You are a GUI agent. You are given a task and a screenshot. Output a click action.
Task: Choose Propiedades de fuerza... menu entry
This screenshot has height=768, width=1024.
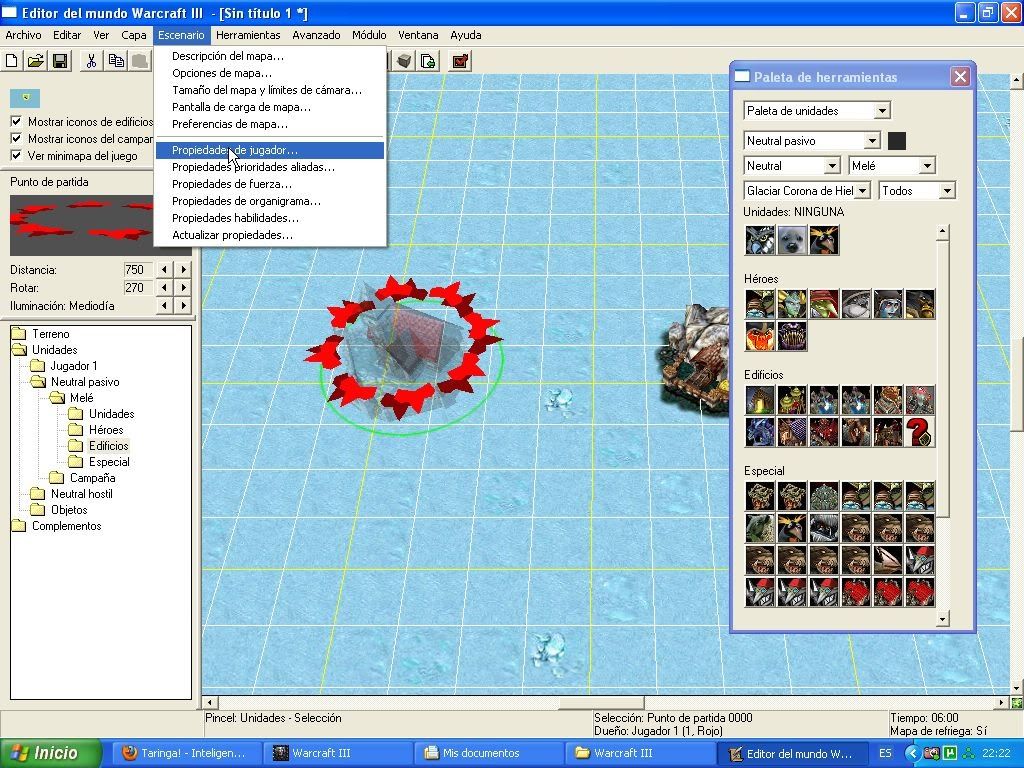pyautogui.click(x=270, y=184)
